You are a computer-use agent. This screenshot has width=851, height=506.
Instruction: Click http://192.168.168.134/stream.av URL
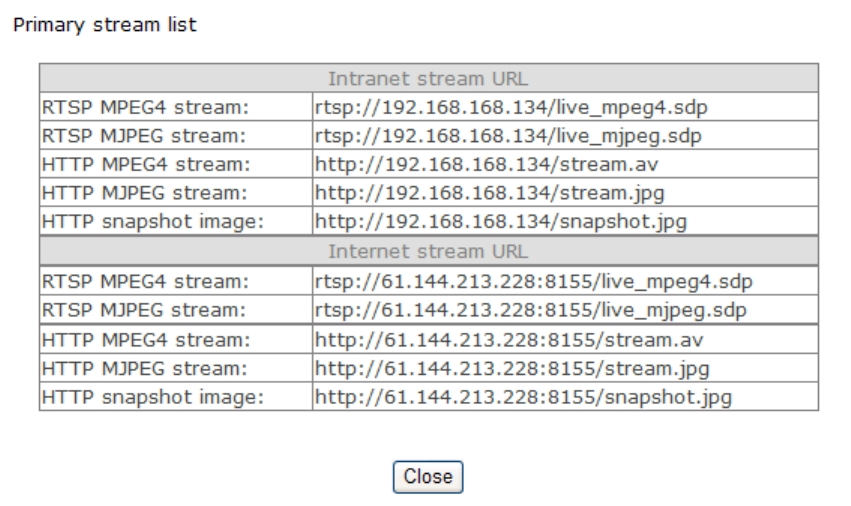tap(487, 164)
